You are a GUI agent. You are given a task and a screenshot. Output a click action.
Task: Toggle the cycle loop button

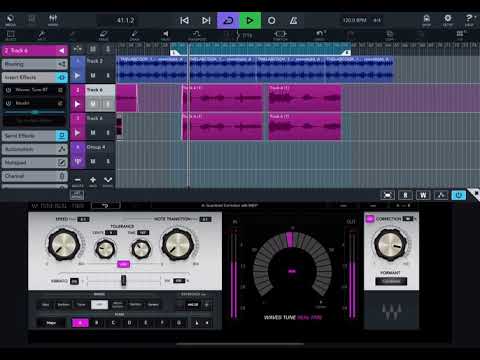pyautogui.click(x=228, y=21)
